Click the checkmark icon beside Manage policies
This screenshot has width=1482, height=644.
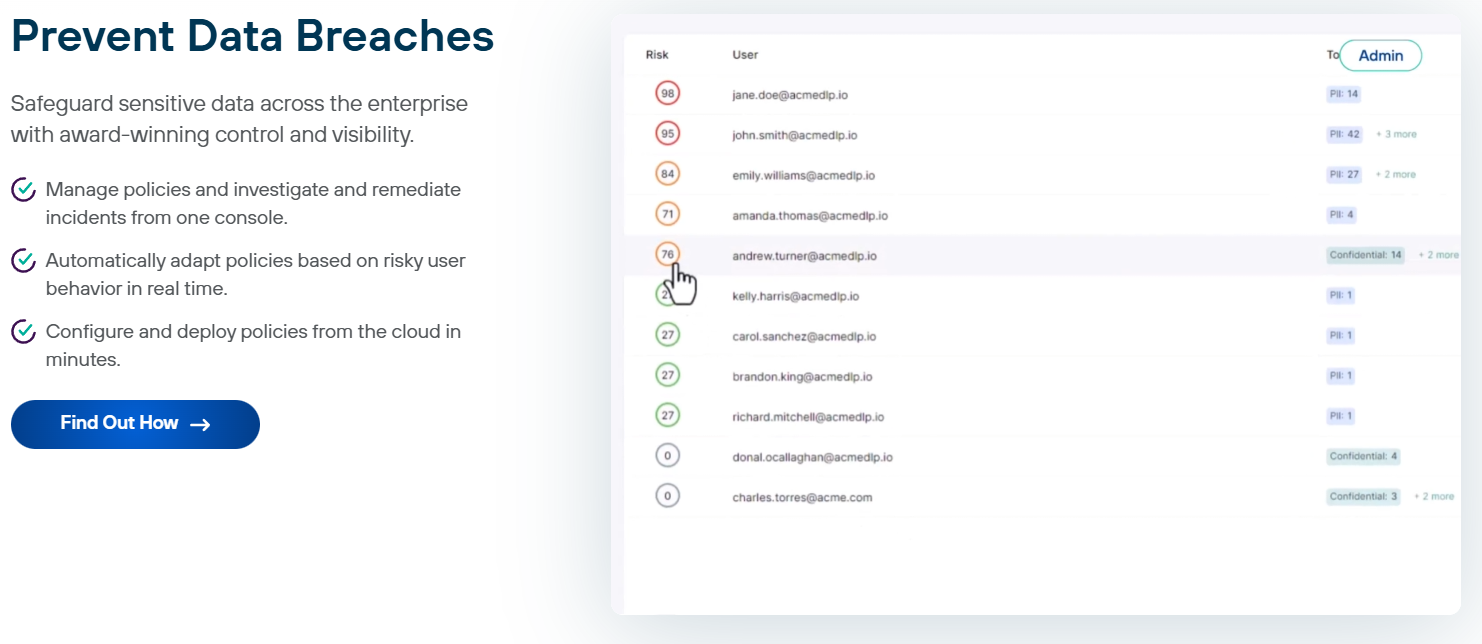[x=23, y=190]
